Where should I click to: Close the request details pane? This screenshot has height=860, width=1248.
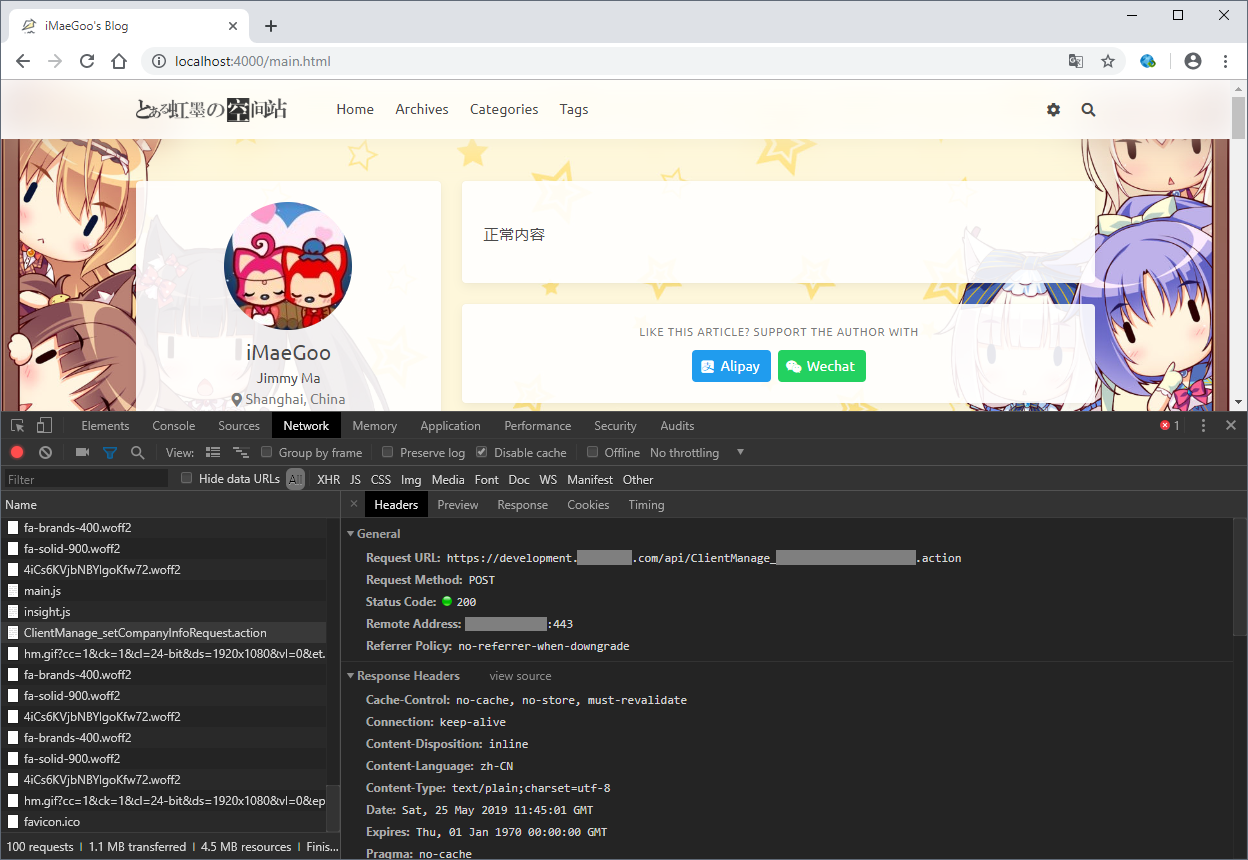pos(353,504)
